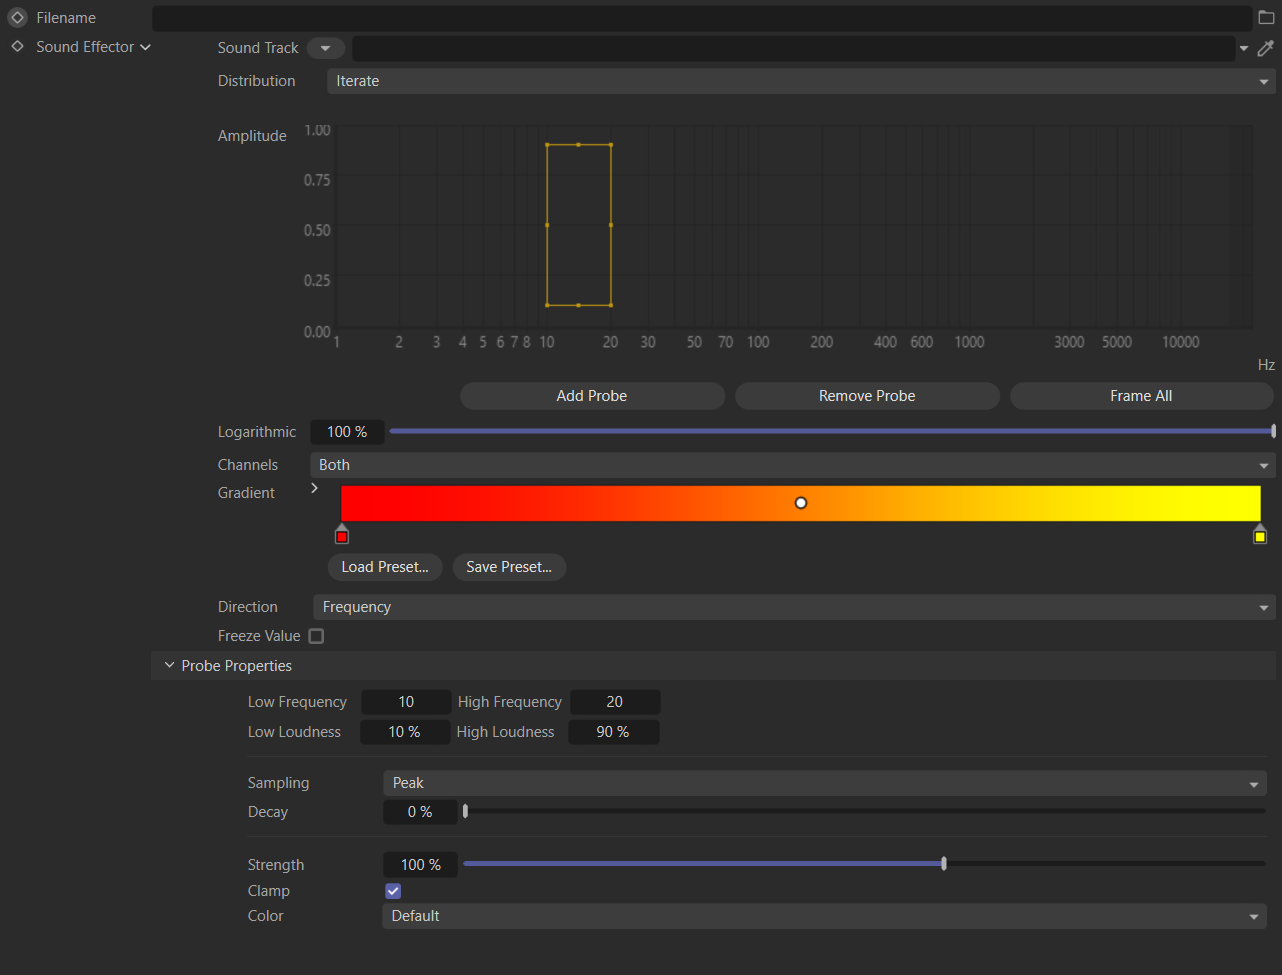The width and height of the screenshot is (1282, 975).
Task: Select the yellow gradient color knot
Action: (1260, 535)
